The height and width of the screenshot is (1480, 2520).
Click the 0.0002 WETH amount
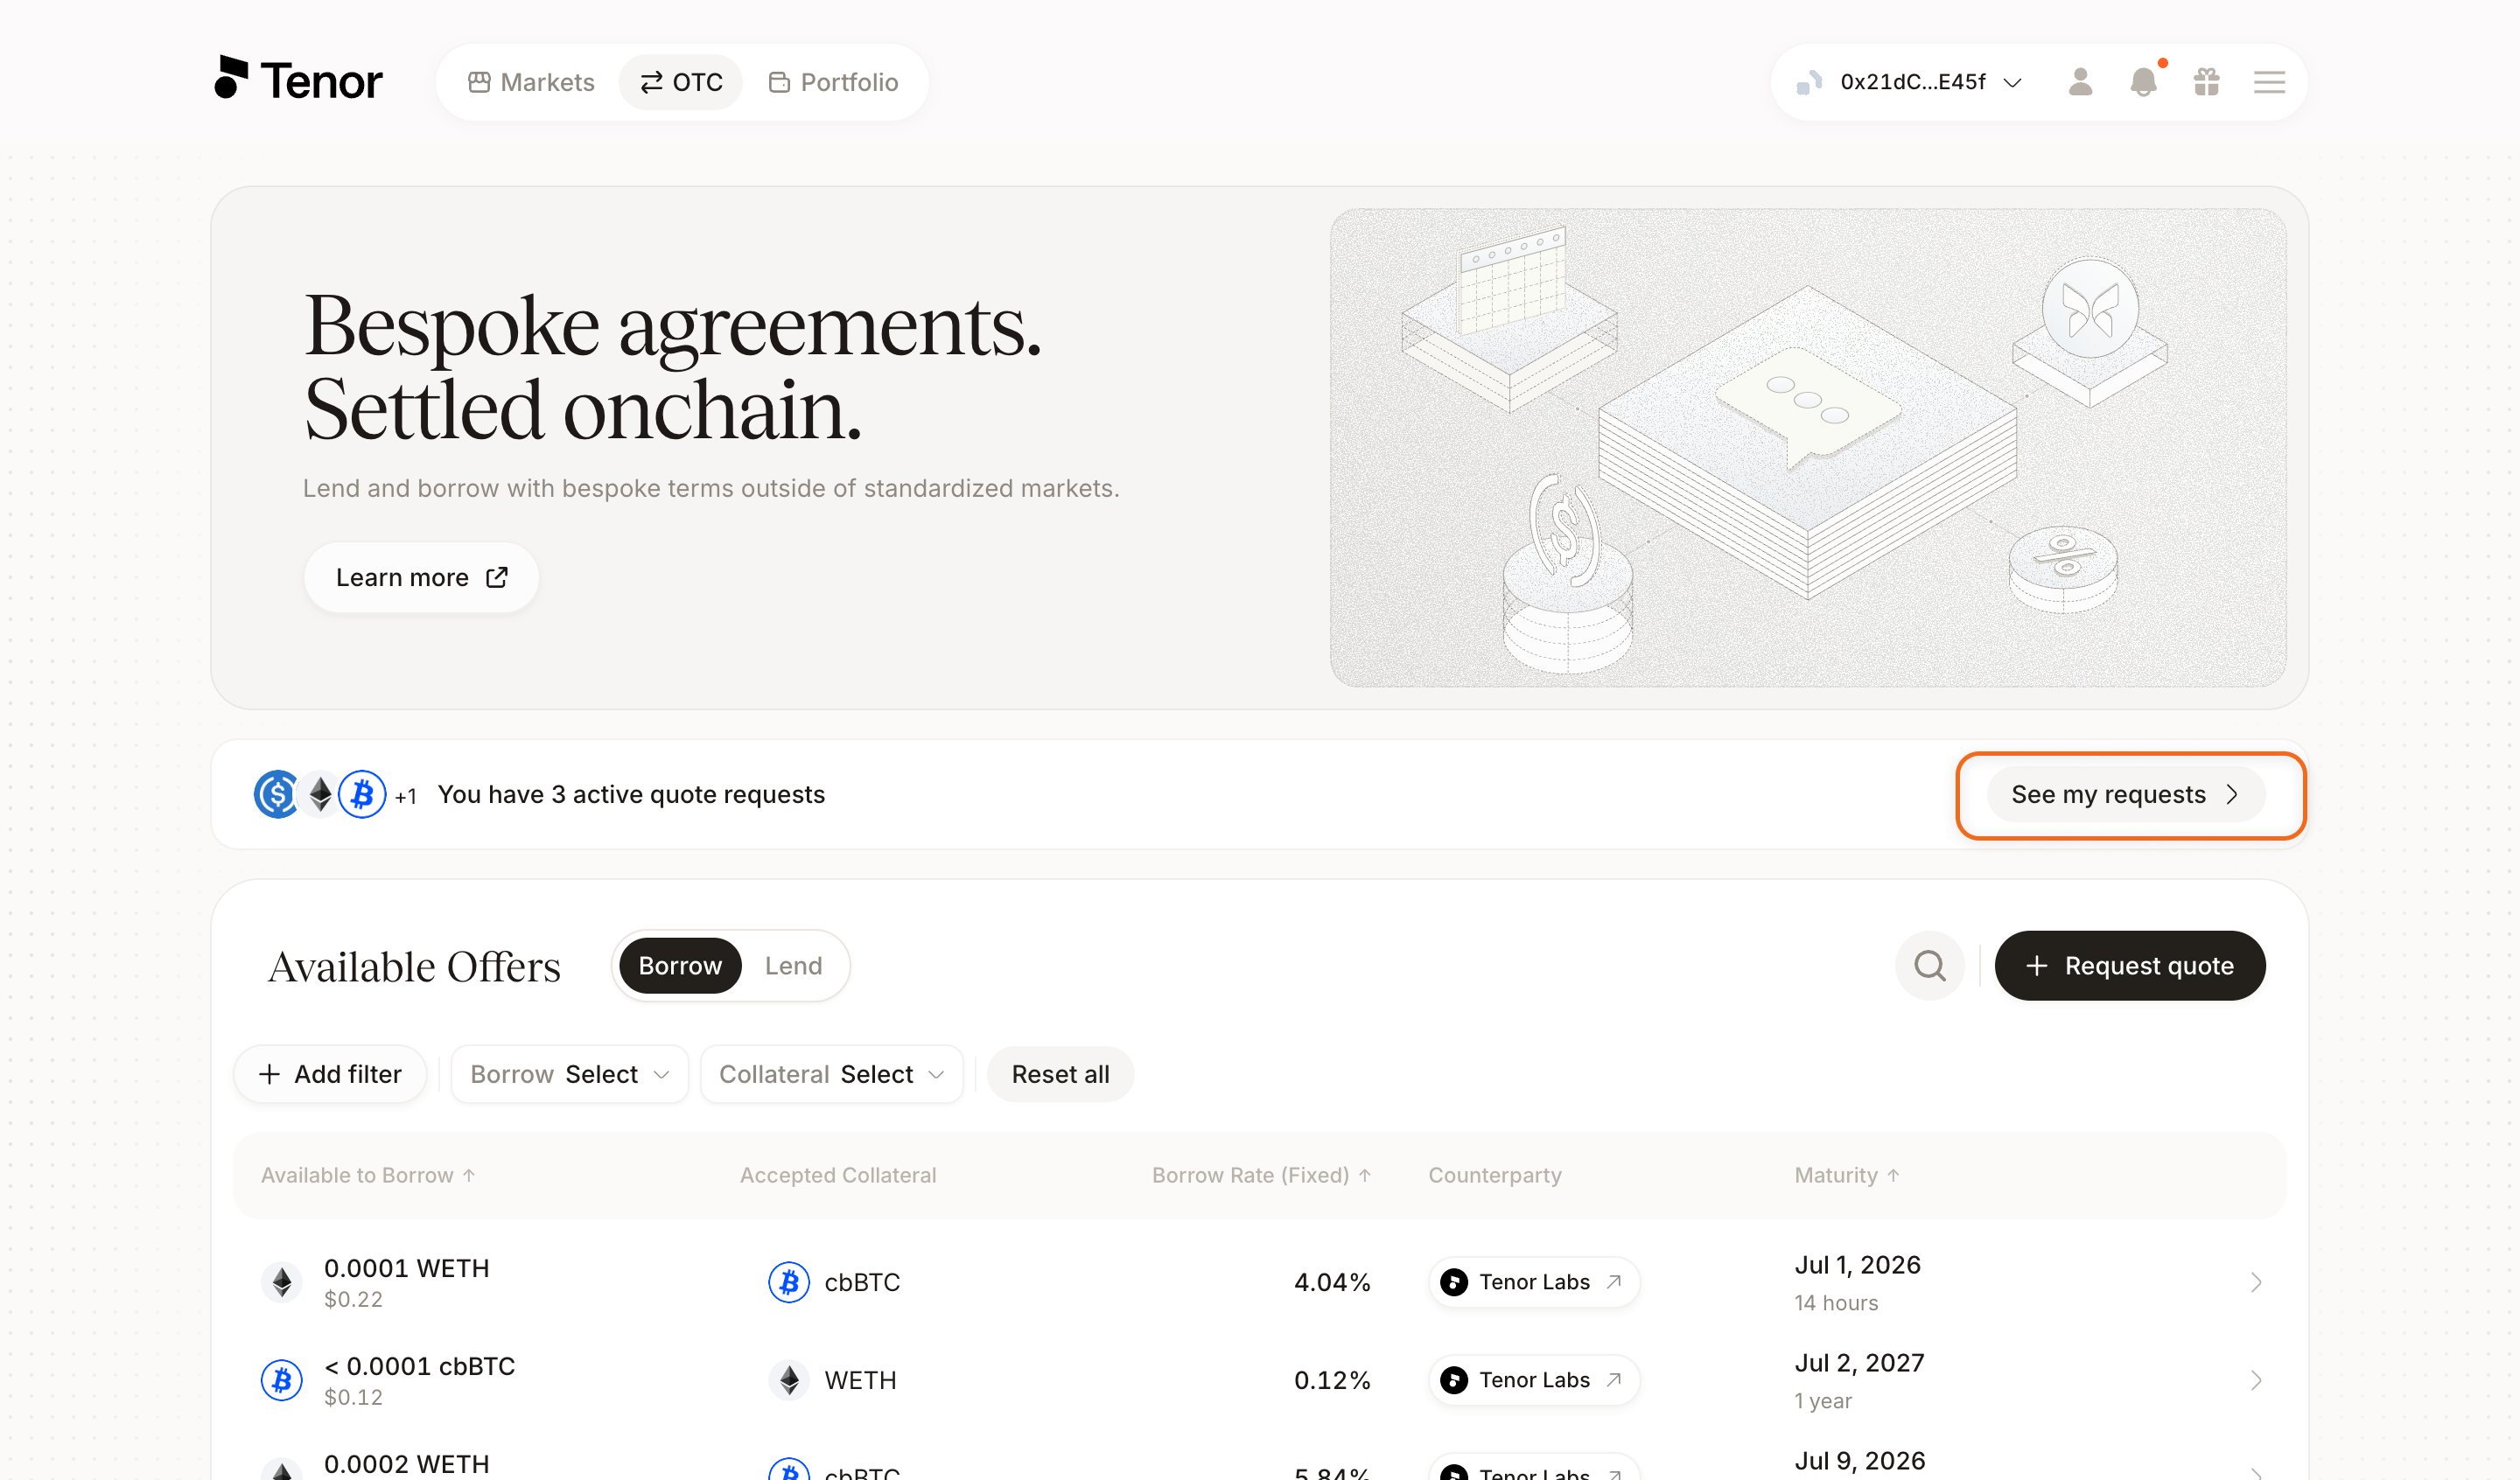[407, 1464]
